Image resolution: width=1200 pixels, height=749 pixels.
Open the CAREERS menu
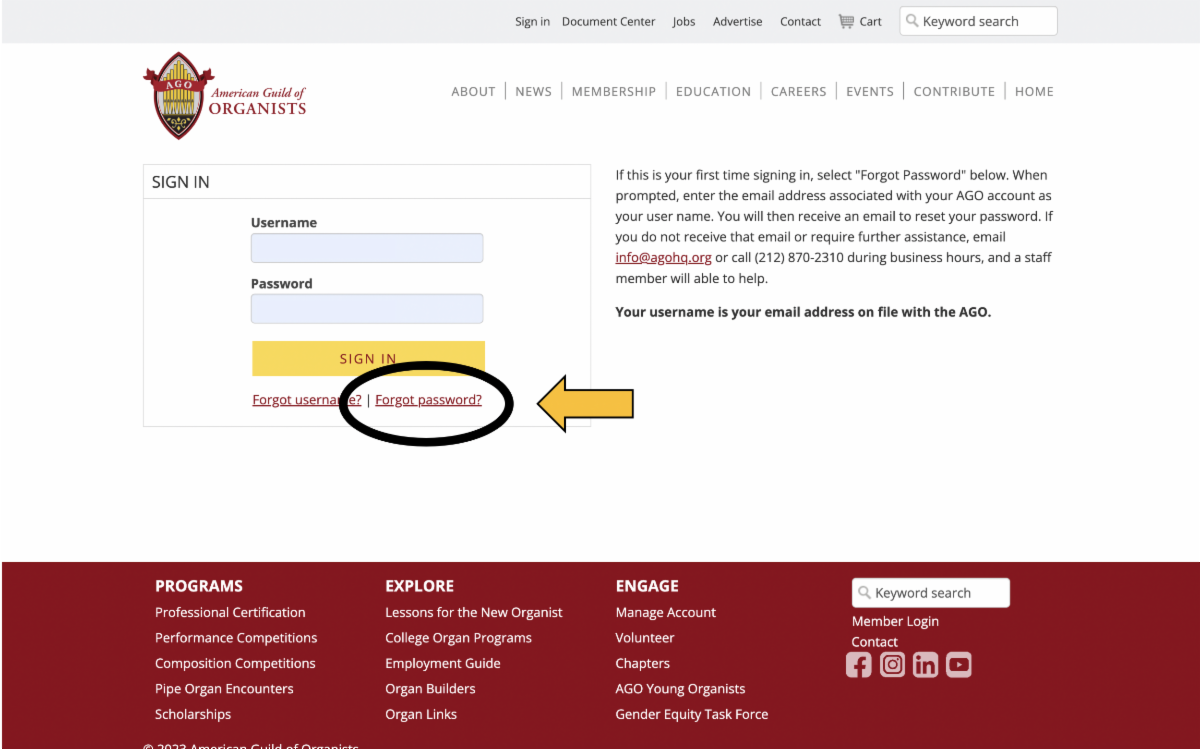coord(798,91)
